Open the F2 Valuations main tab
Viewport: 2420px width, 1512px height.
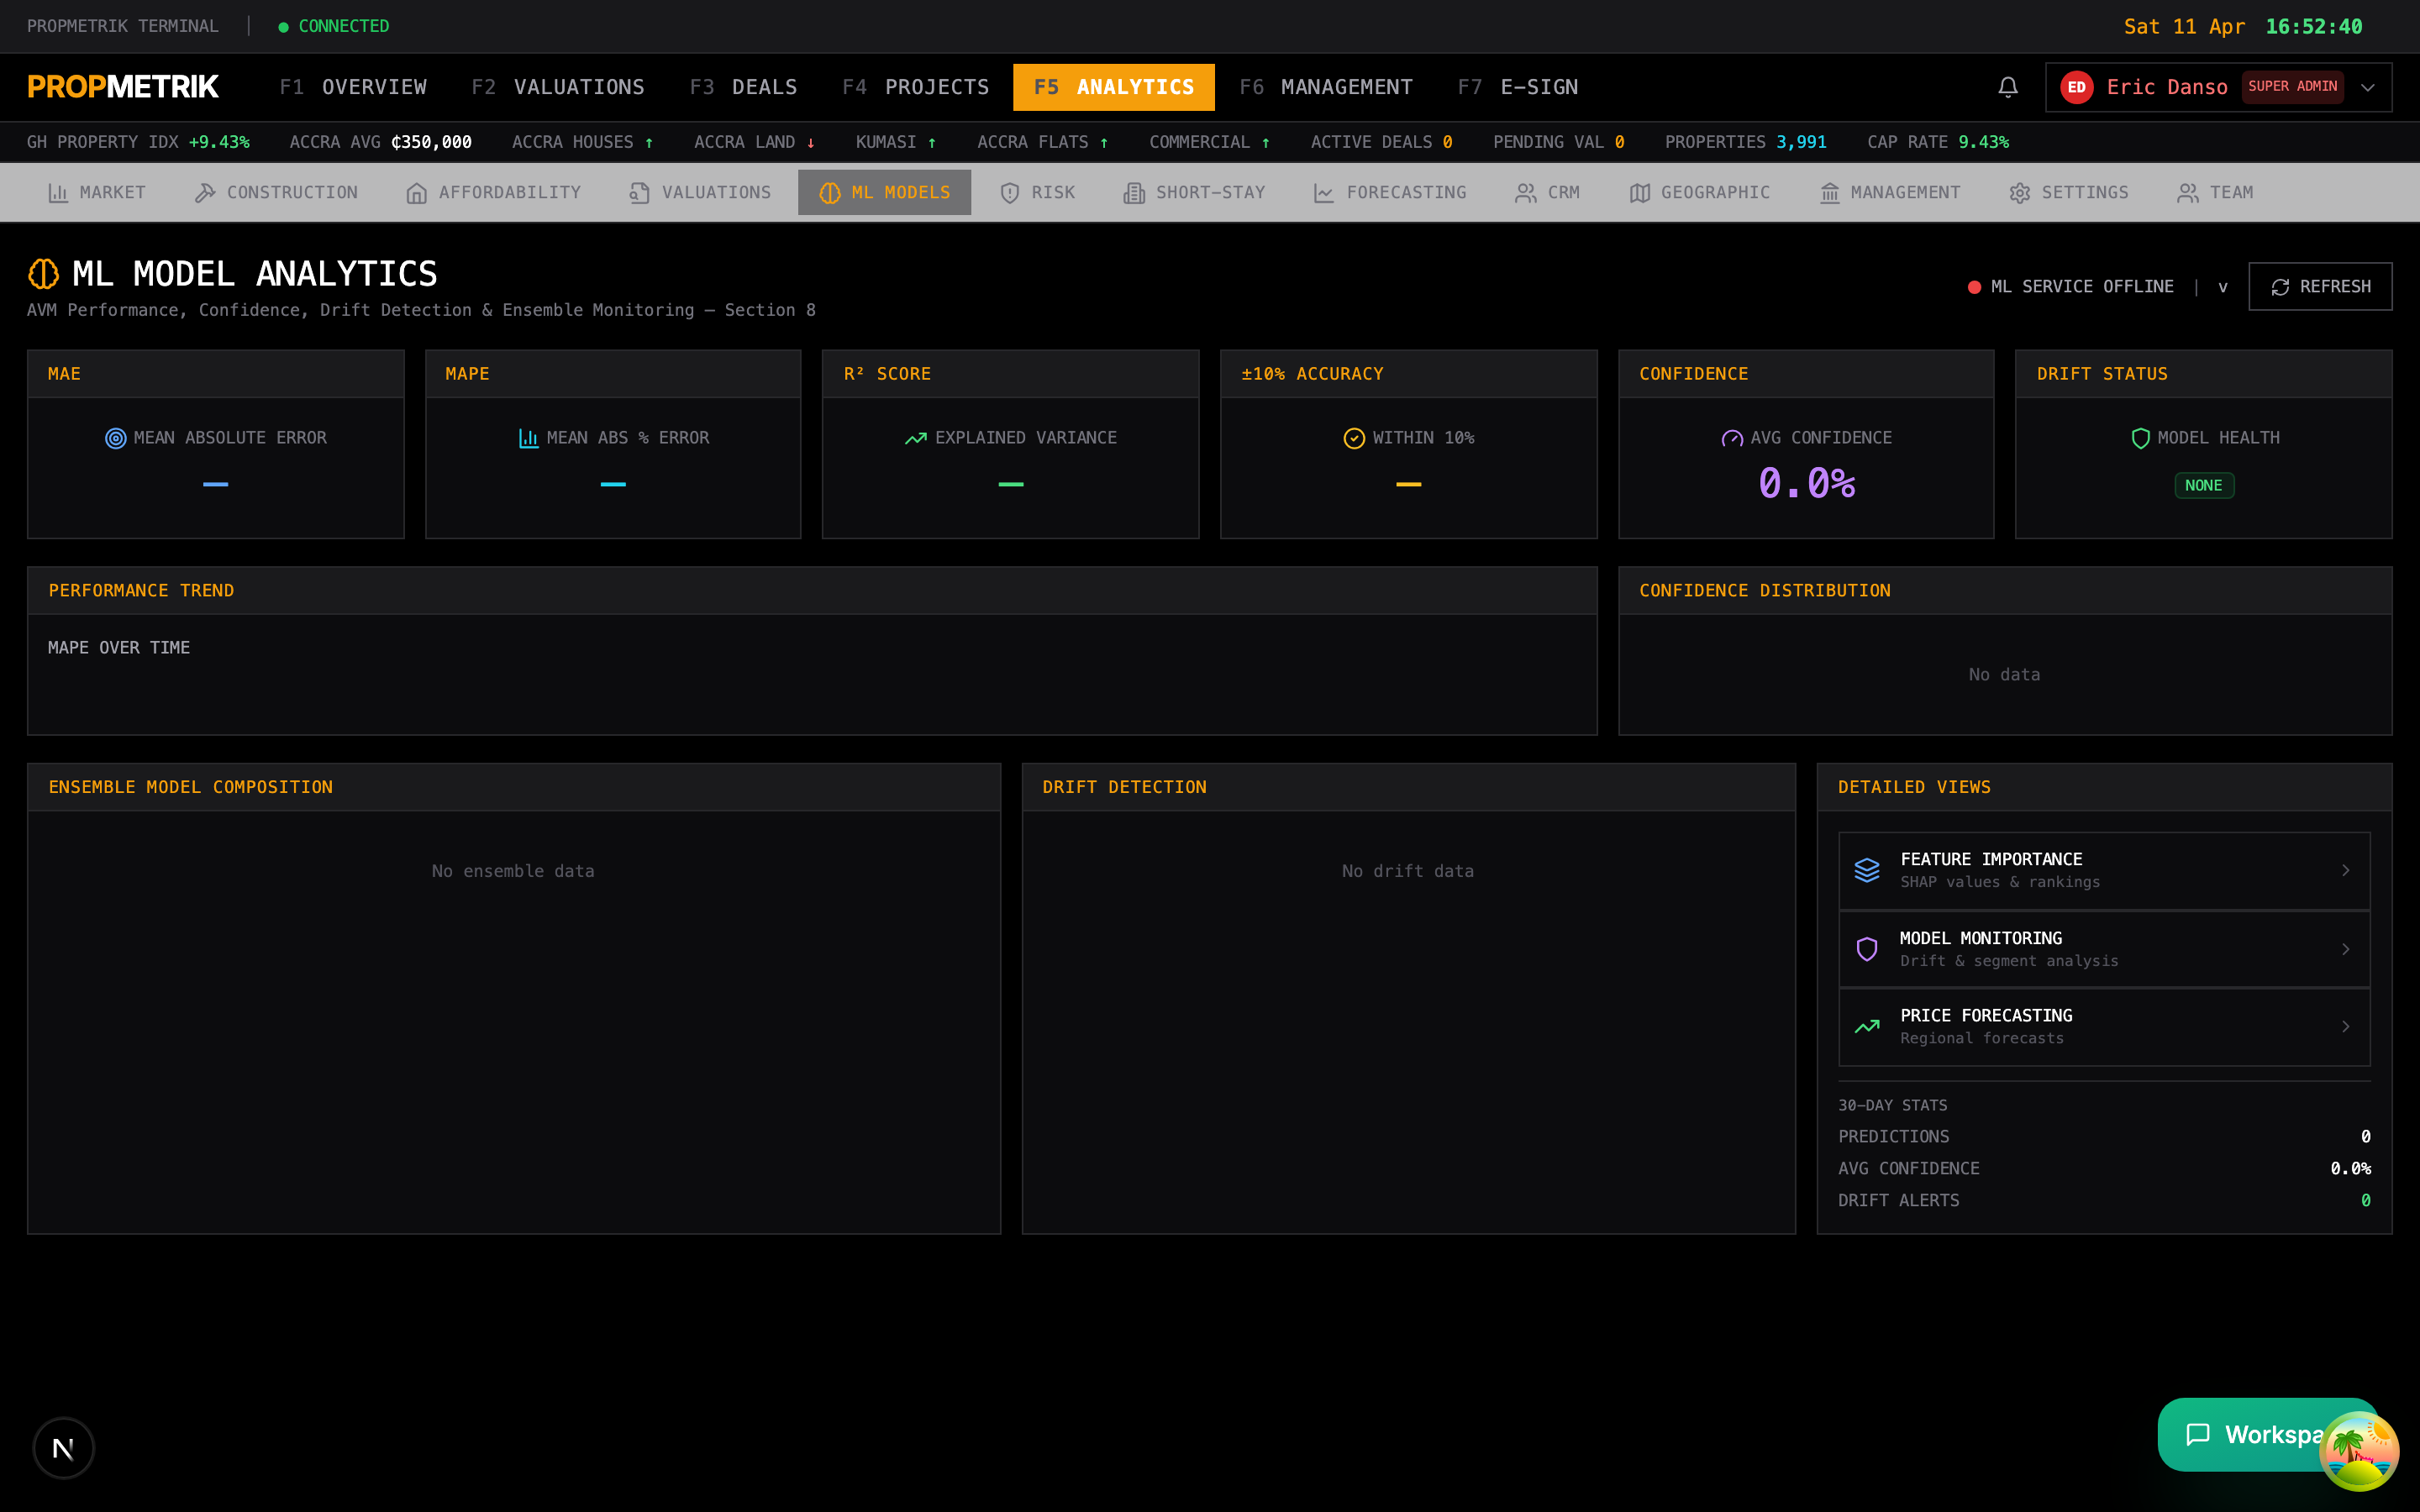point(558,87)
